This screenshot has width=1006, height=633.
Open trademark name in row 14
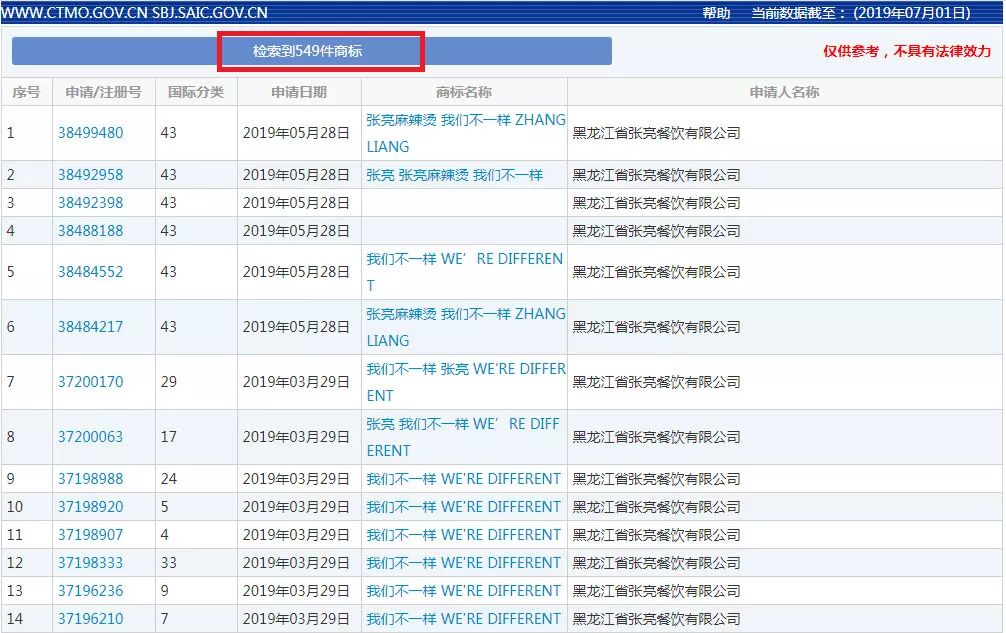point(463,619)
